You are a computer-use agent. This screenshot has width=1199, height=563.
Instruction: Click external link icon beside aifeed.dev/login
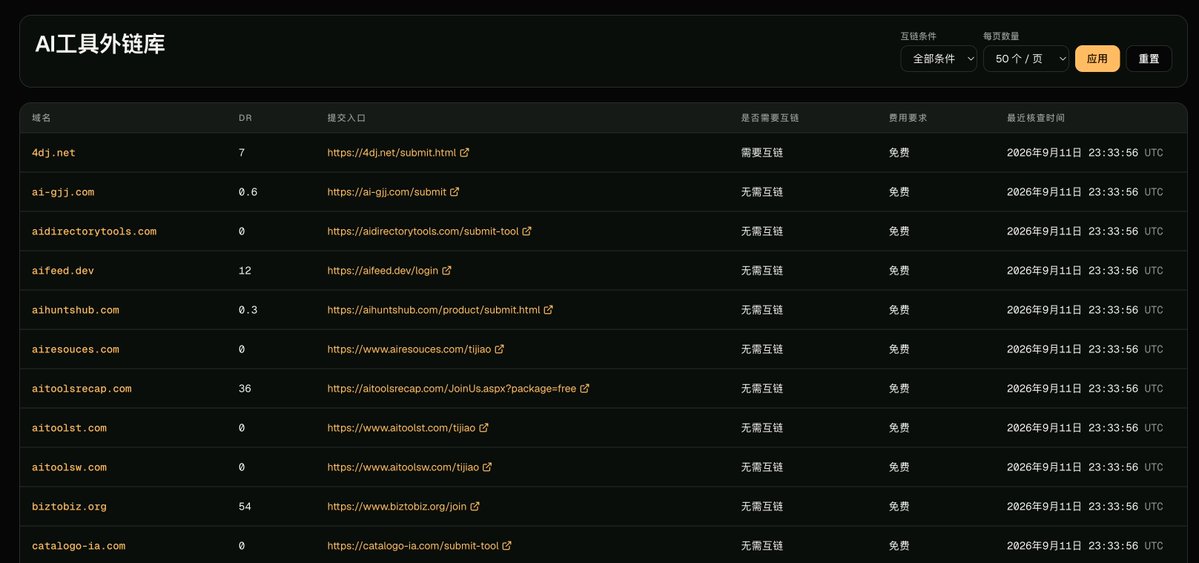point(447,270)
